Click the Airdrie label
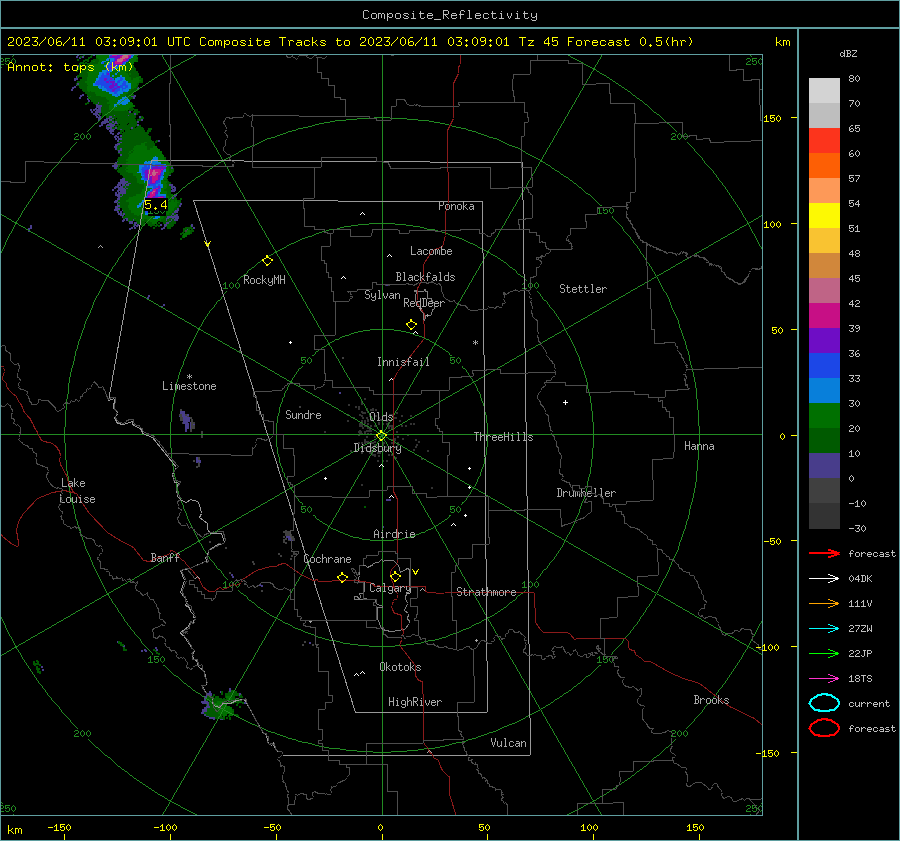This screenshot has height=841, width=900. click(394, 534)
